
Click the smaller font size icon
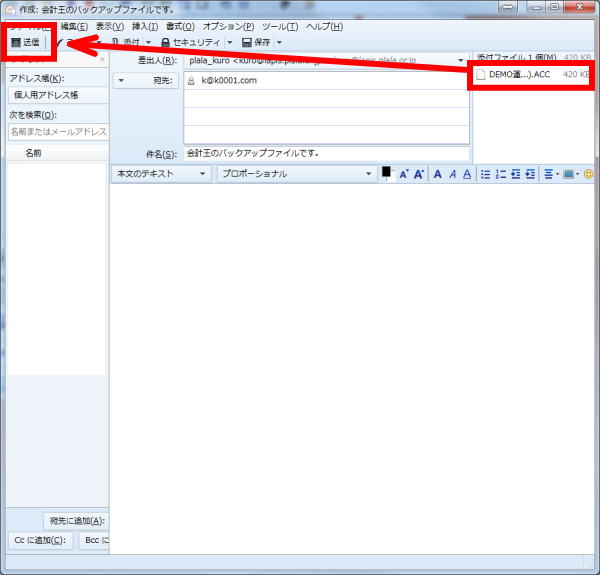404,174
